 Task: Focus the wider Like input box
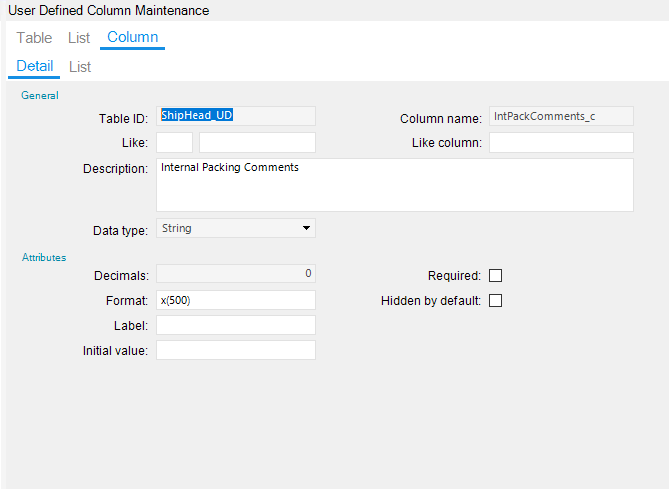coord(257,143)
